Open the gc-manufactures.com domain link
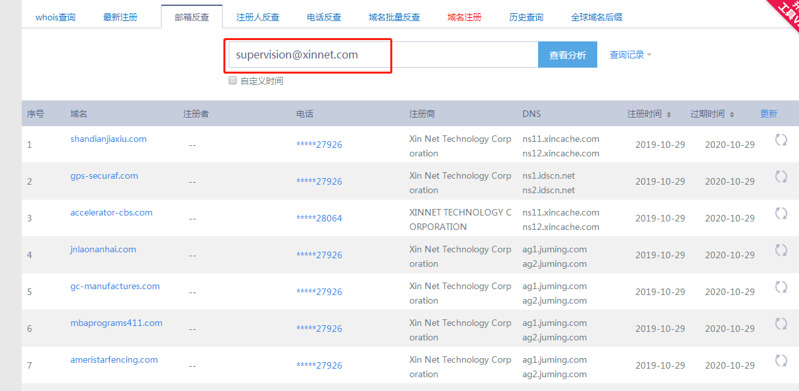This screenshot has width=799, height=391. point(115,286)
